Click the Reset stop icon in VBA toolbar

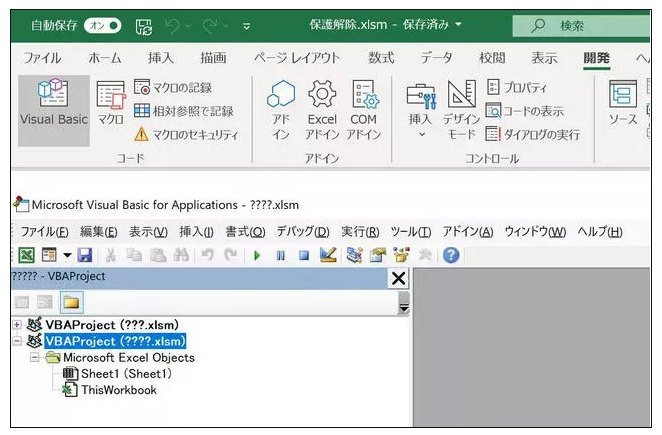click(x=304, y=256)
